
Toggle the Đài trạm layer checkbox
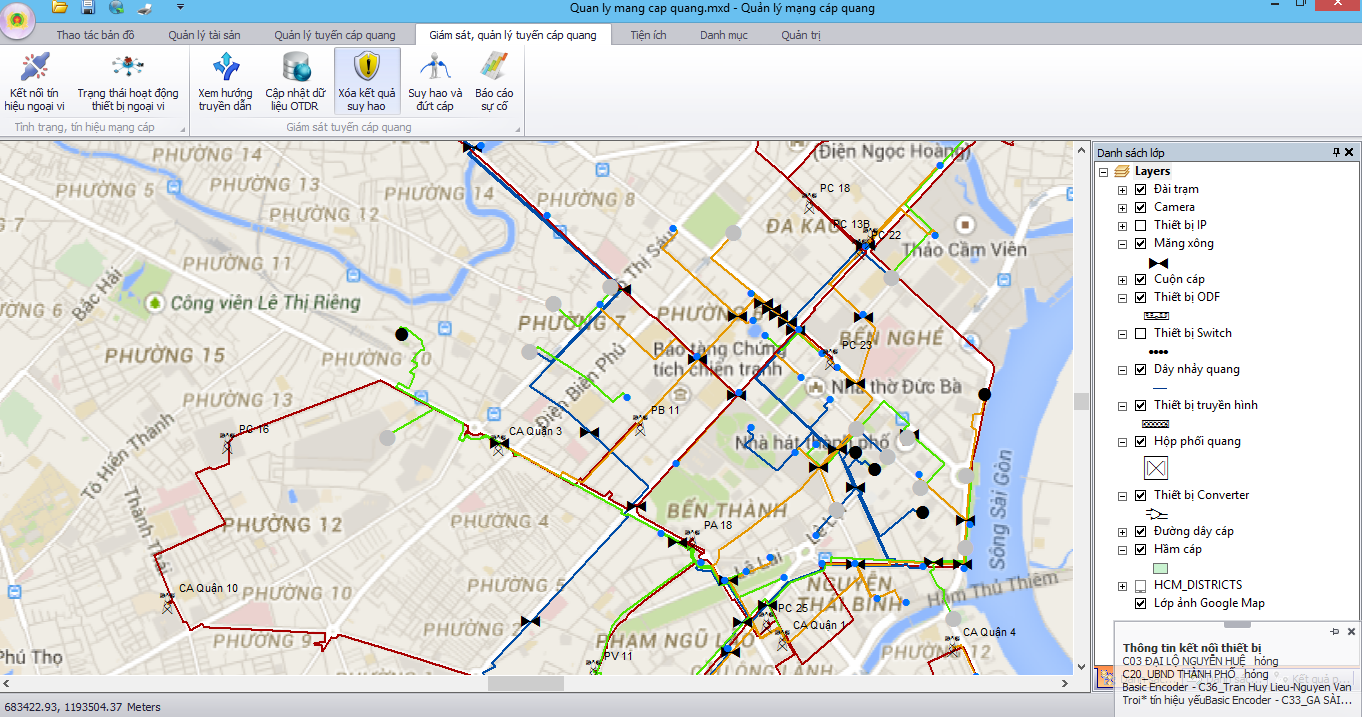point(1141,189)
